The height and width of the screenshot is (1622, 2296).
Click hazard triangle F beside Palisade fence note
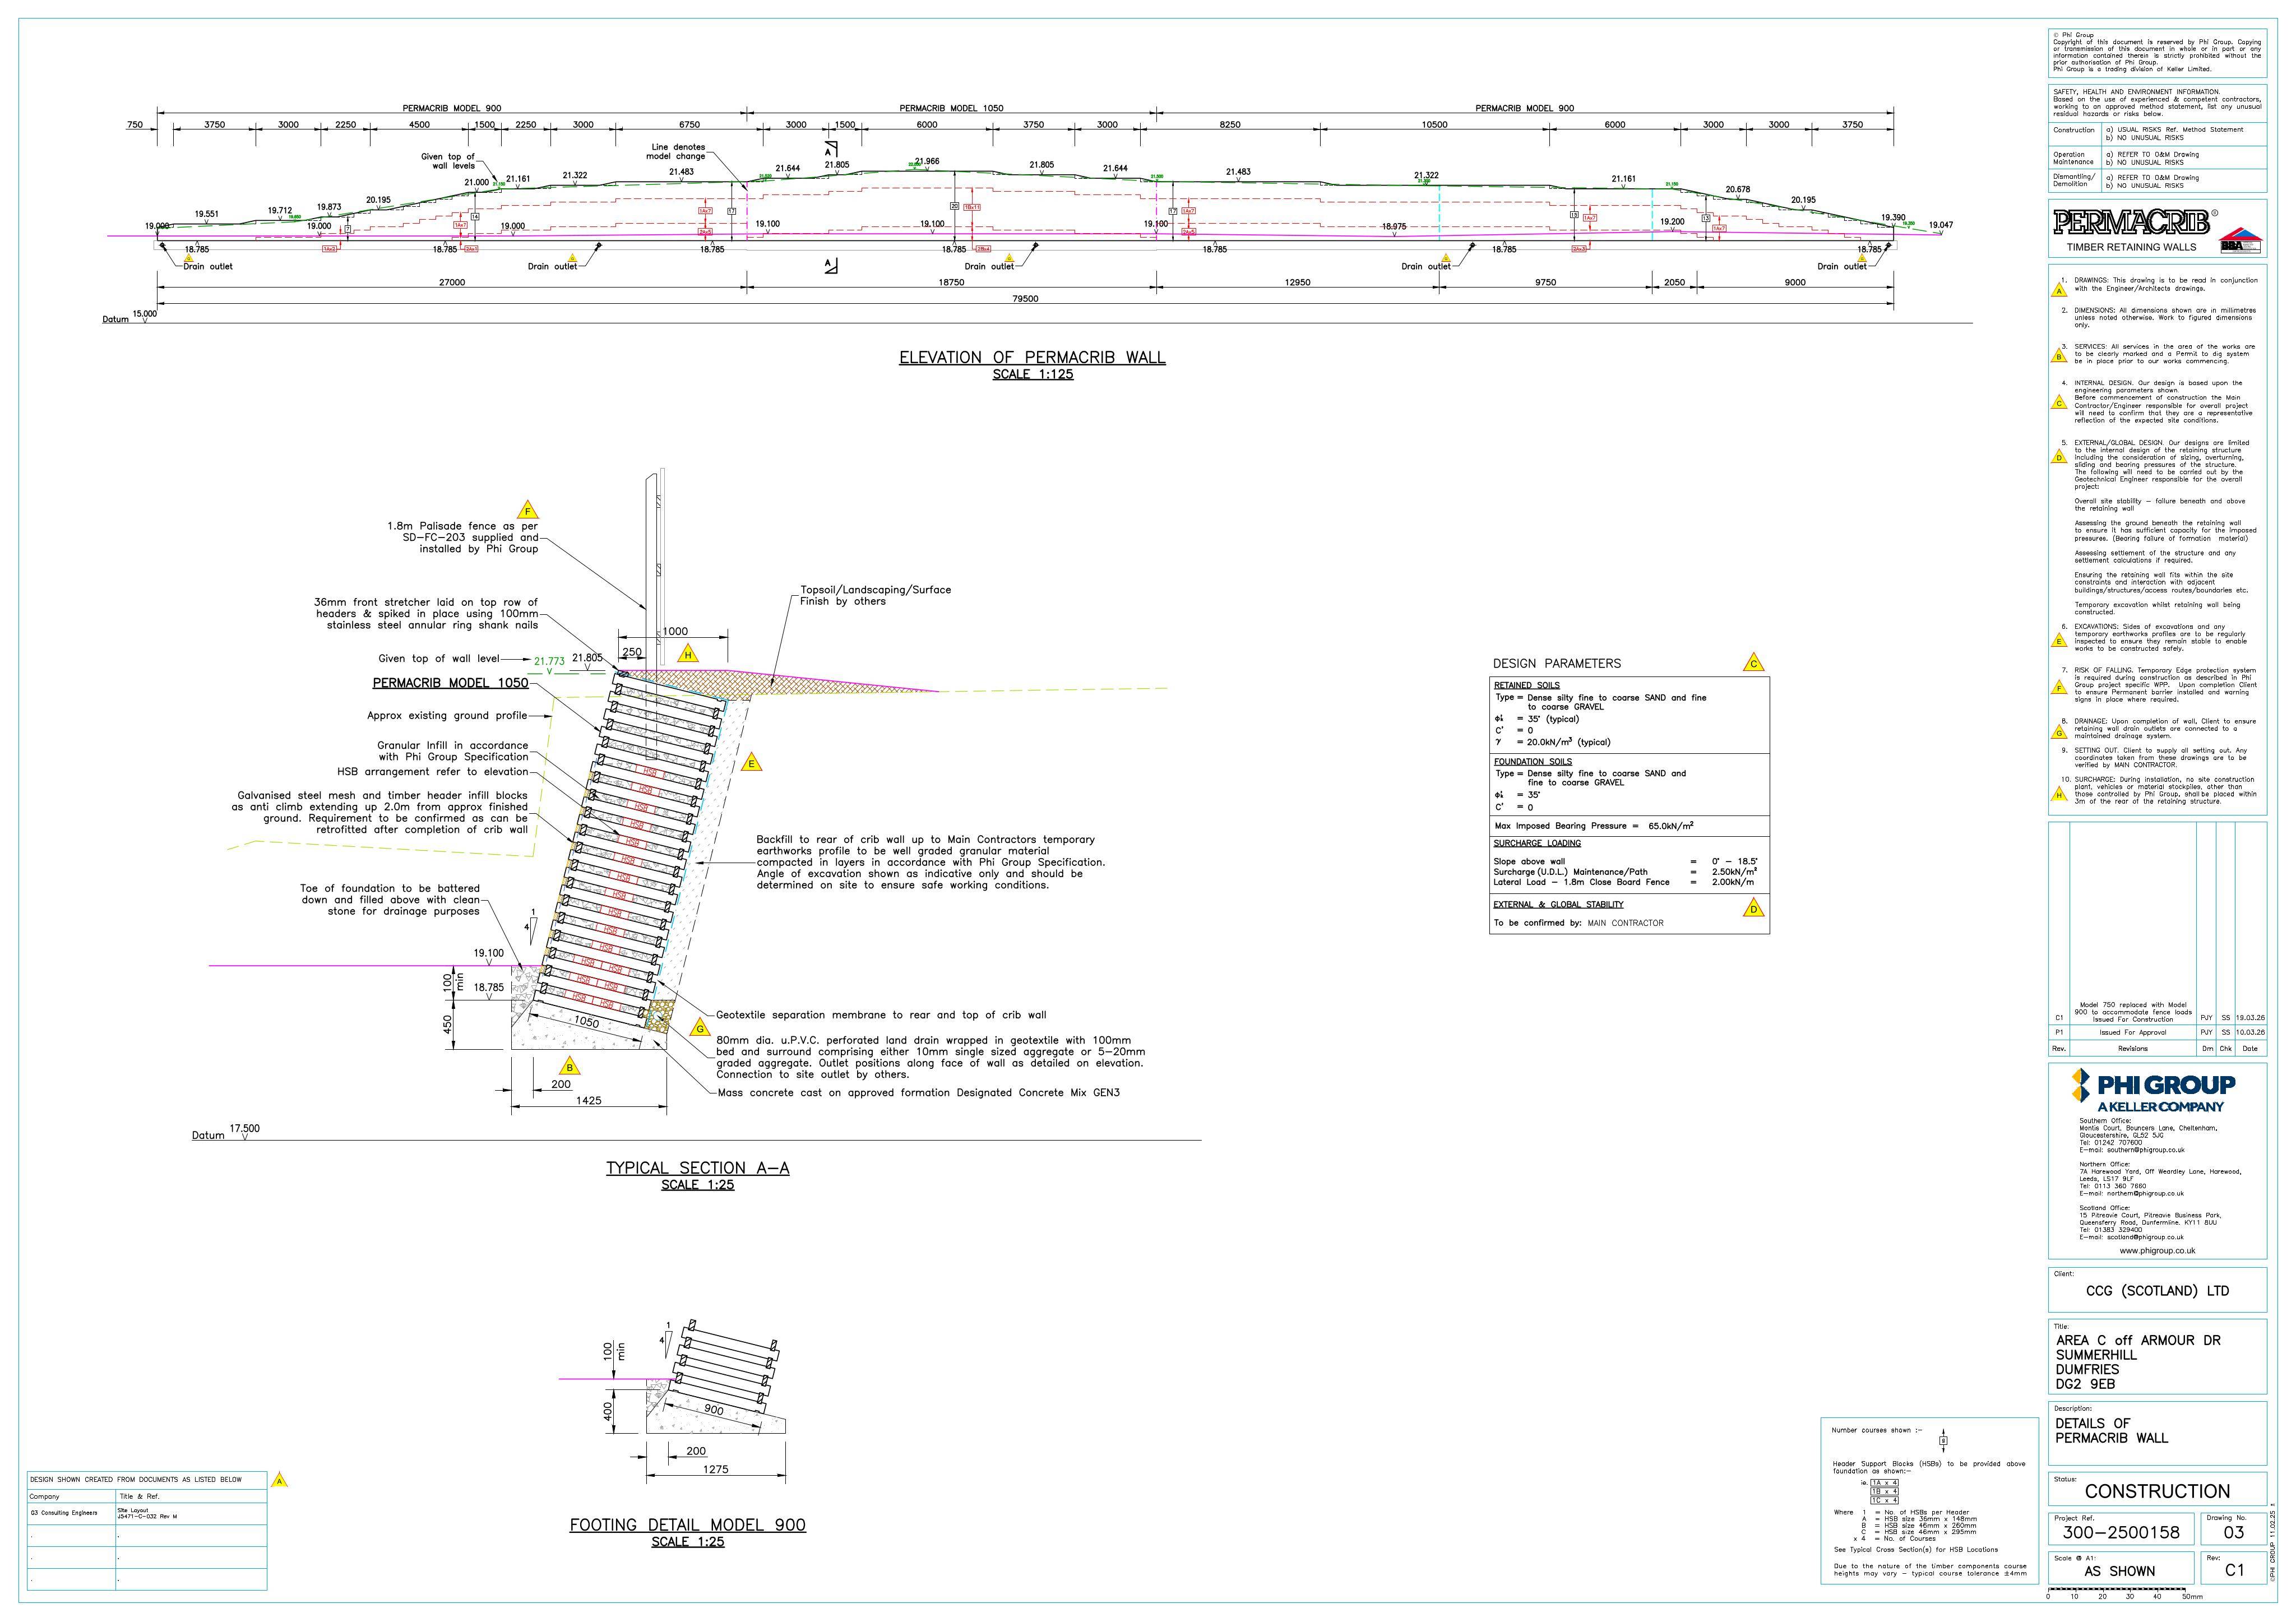point(527,510)
